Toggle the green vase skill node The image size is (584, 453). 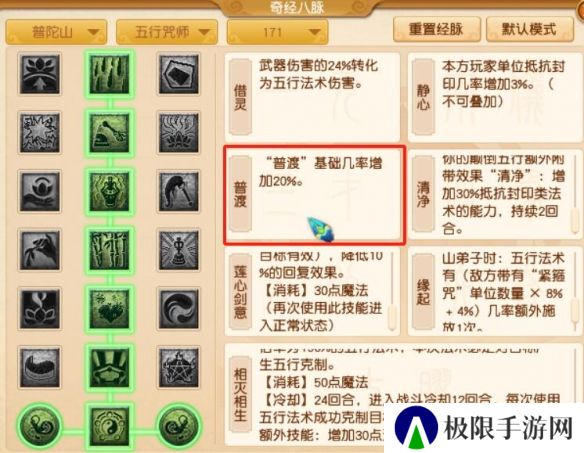[x=109, y=191]
